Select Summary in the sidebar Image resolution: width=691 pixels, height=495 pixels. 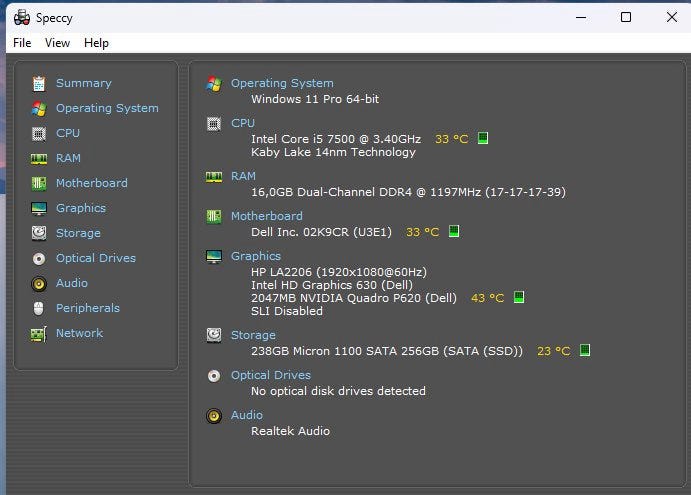(84, 83)
